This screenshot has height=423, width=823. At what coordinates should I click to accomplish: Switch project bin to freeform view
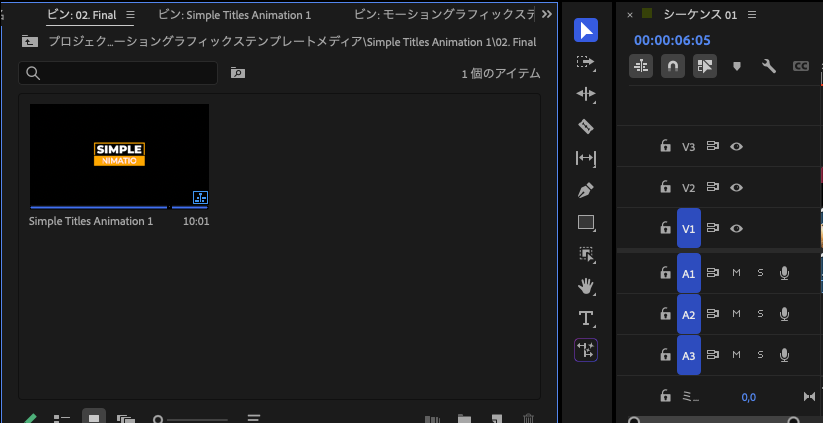125,418
